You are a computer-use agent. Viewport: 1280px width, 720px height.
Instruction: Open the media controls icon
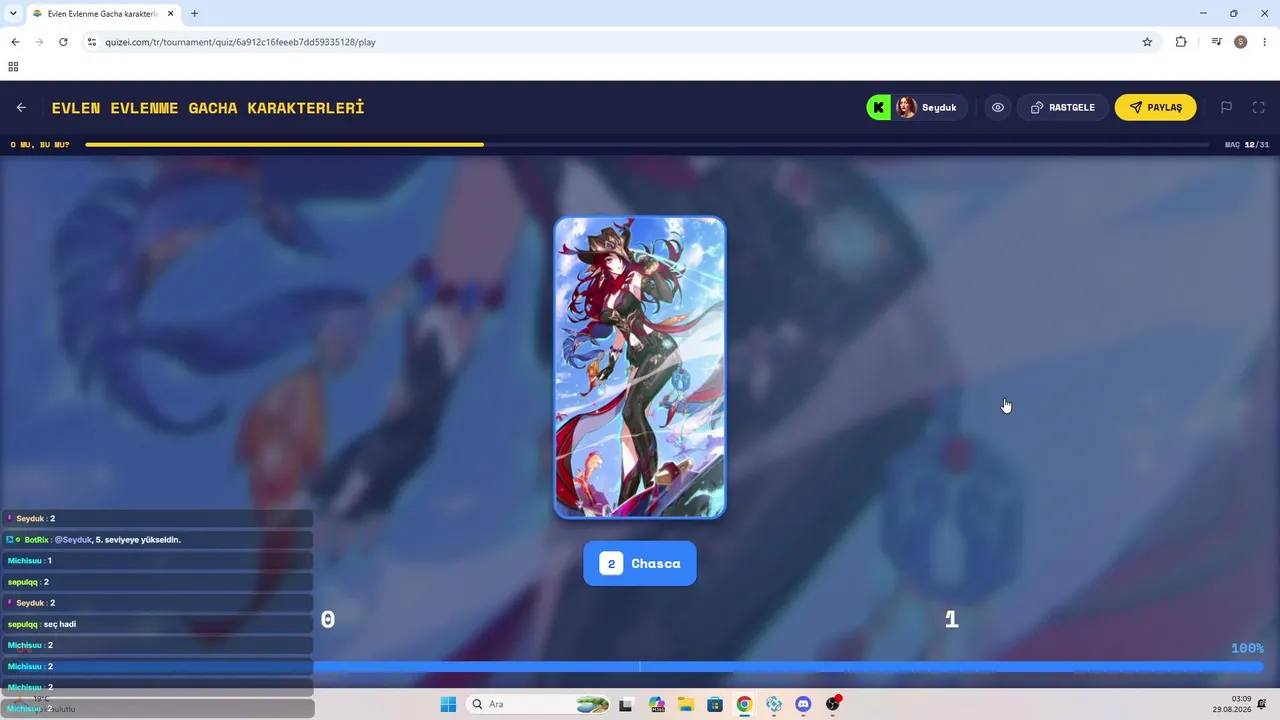[1216, 42]
